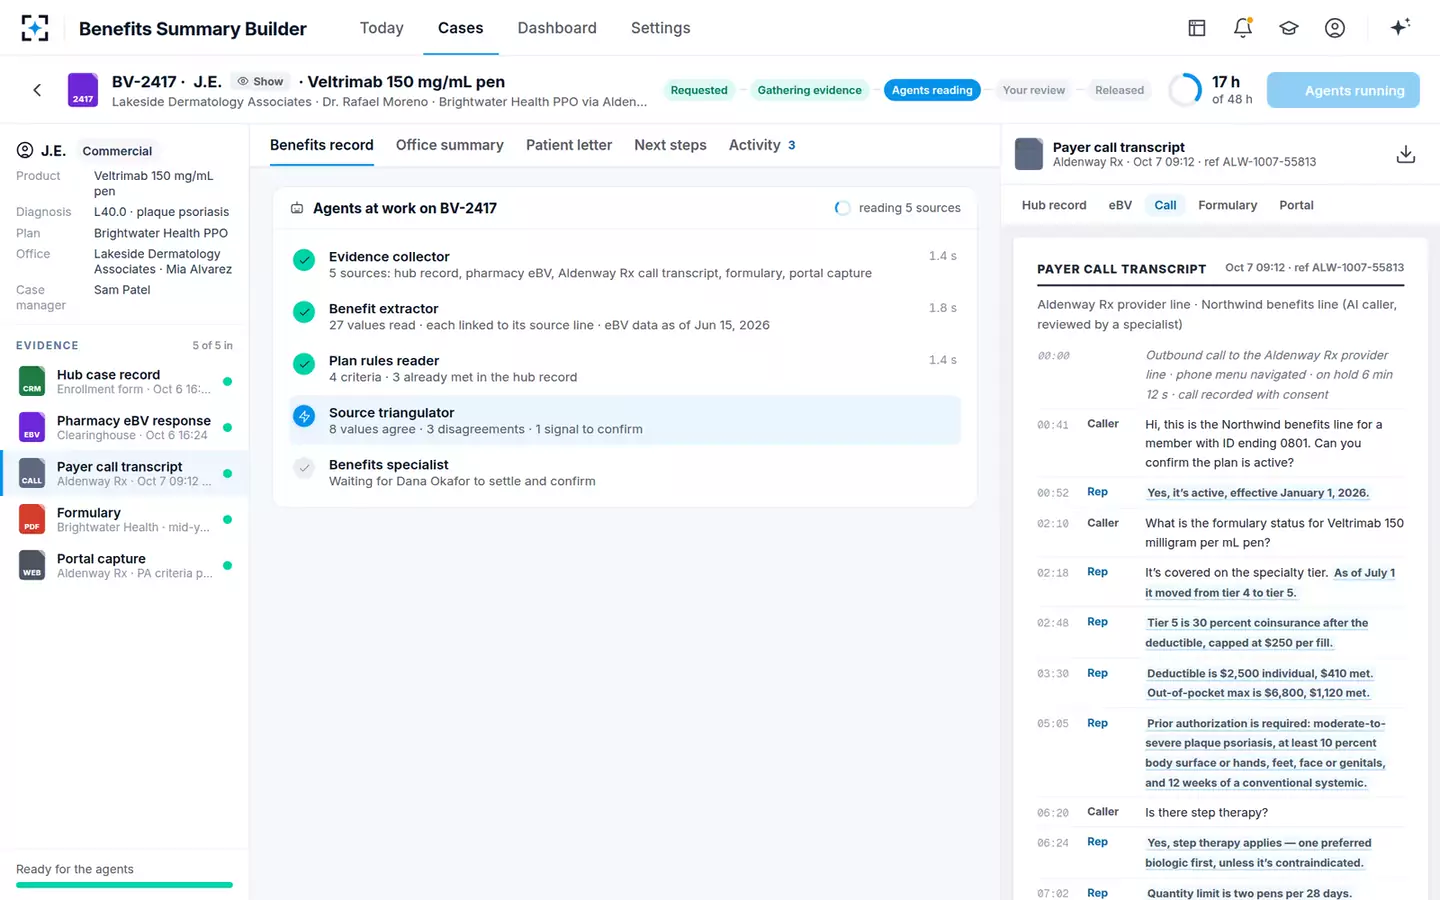
Task: Switch to the Patient letter tab
Action: 569,145
